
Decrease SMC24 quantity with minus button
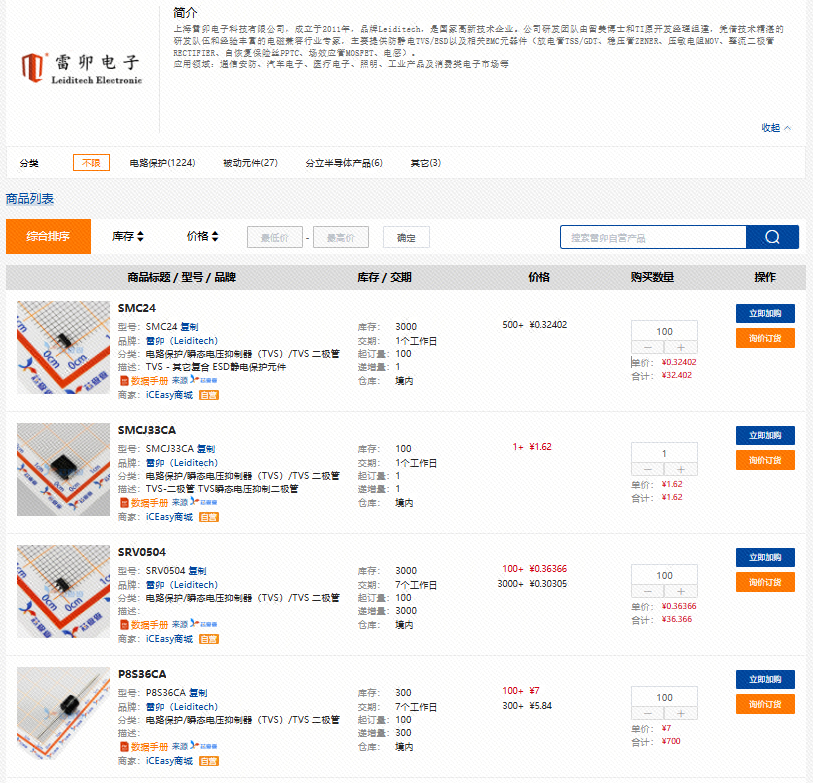pyautogui.click(x=648, y=347)
